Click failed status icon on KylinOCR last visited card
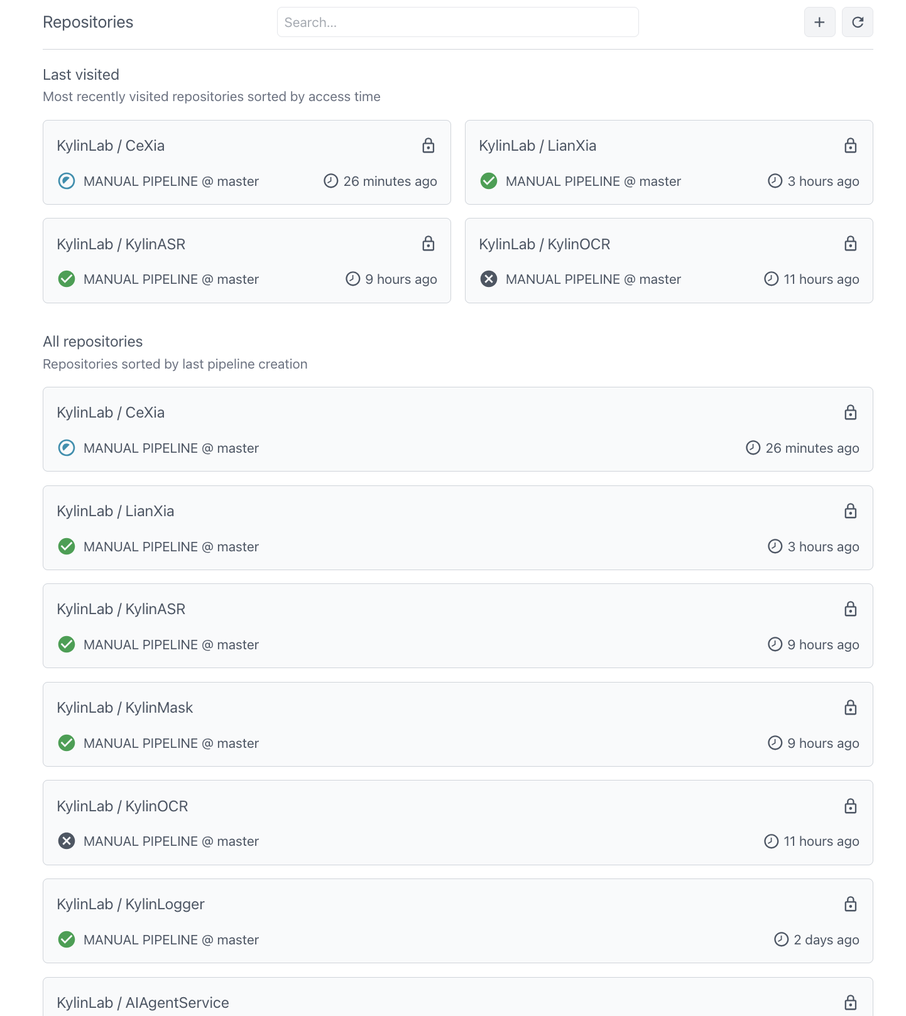The width and height of the screenshot is (906, 1016). click(489, 279)
